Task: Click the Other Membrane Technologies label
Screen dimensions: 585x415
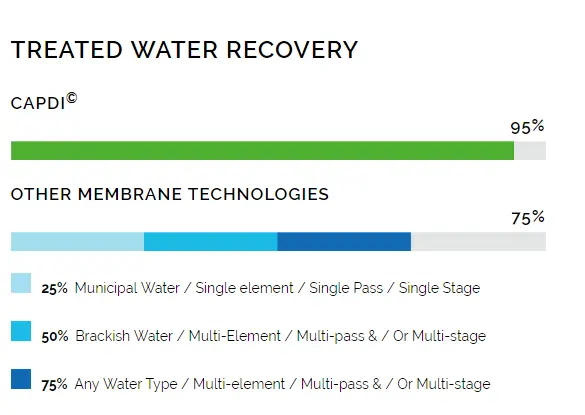Action: pos(170,194)
